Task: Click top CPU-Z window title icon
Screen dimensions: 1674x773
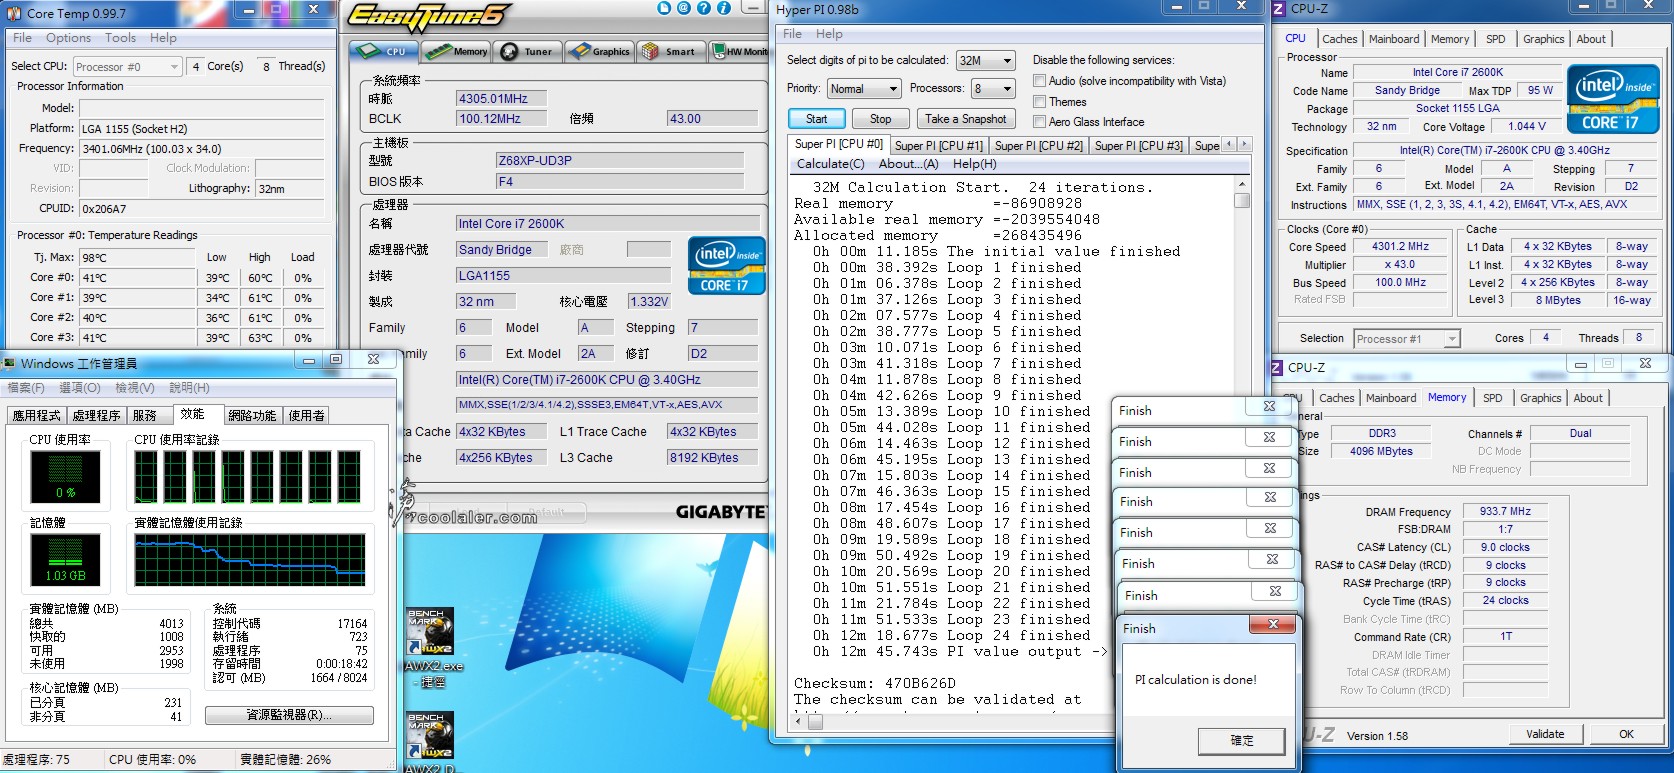Action: point(1278,9)
